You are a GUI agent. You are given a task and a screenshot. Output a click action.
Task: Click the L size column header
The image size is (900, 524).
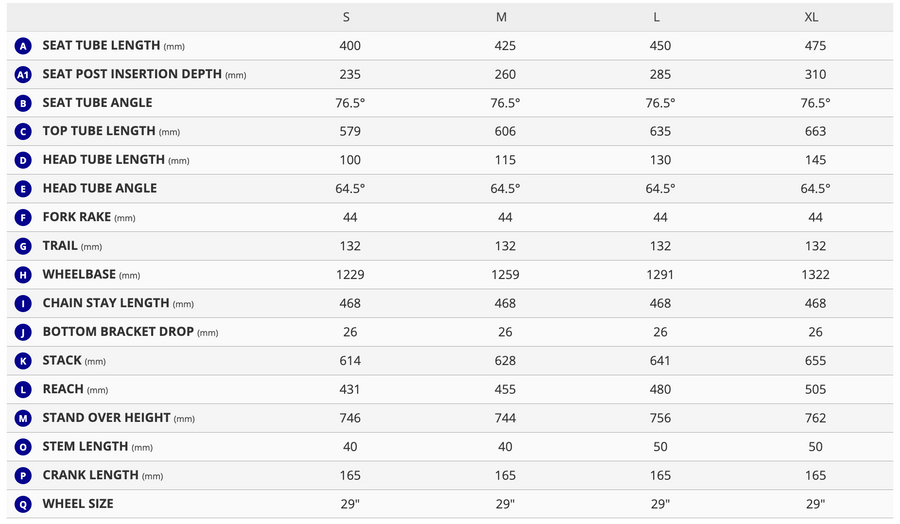click(656, 17)
